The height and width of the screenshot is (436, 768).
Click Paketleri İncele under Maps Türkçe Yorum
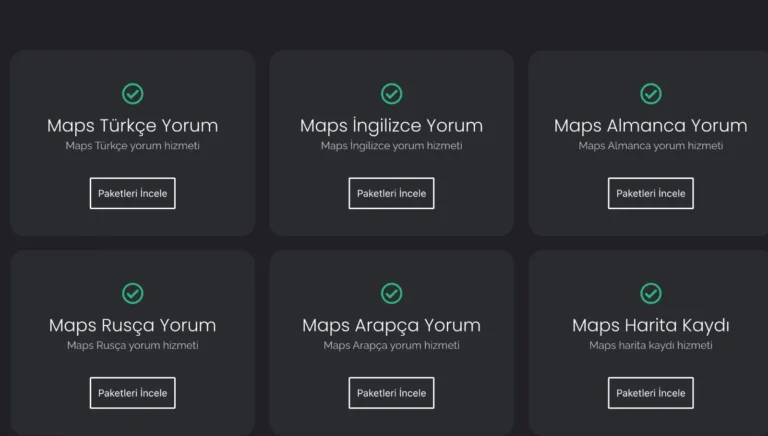[x=132, y=193]
